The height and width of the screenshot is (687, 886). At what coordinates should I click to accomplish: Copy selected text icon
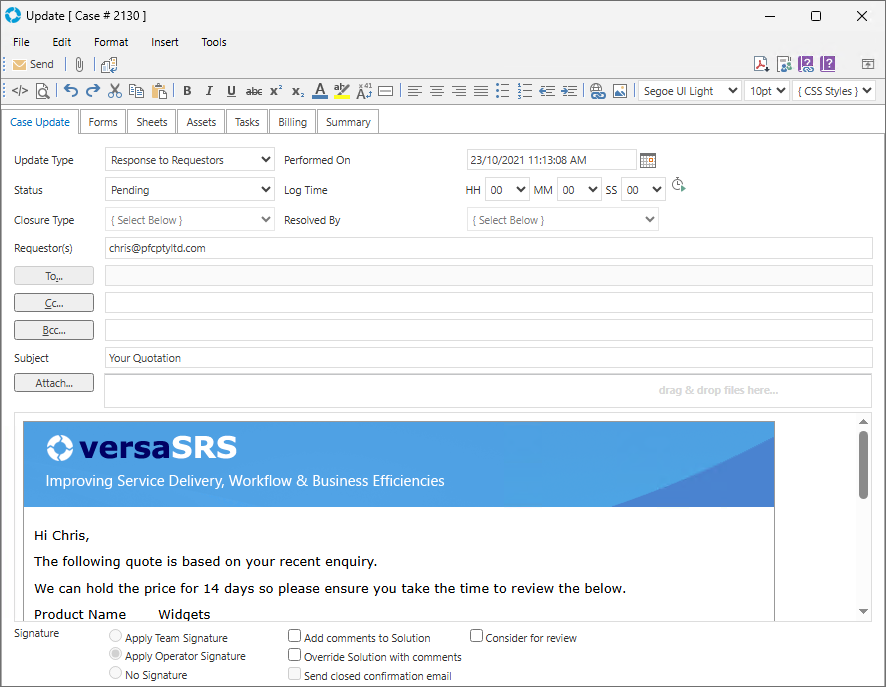pos(136,90)
